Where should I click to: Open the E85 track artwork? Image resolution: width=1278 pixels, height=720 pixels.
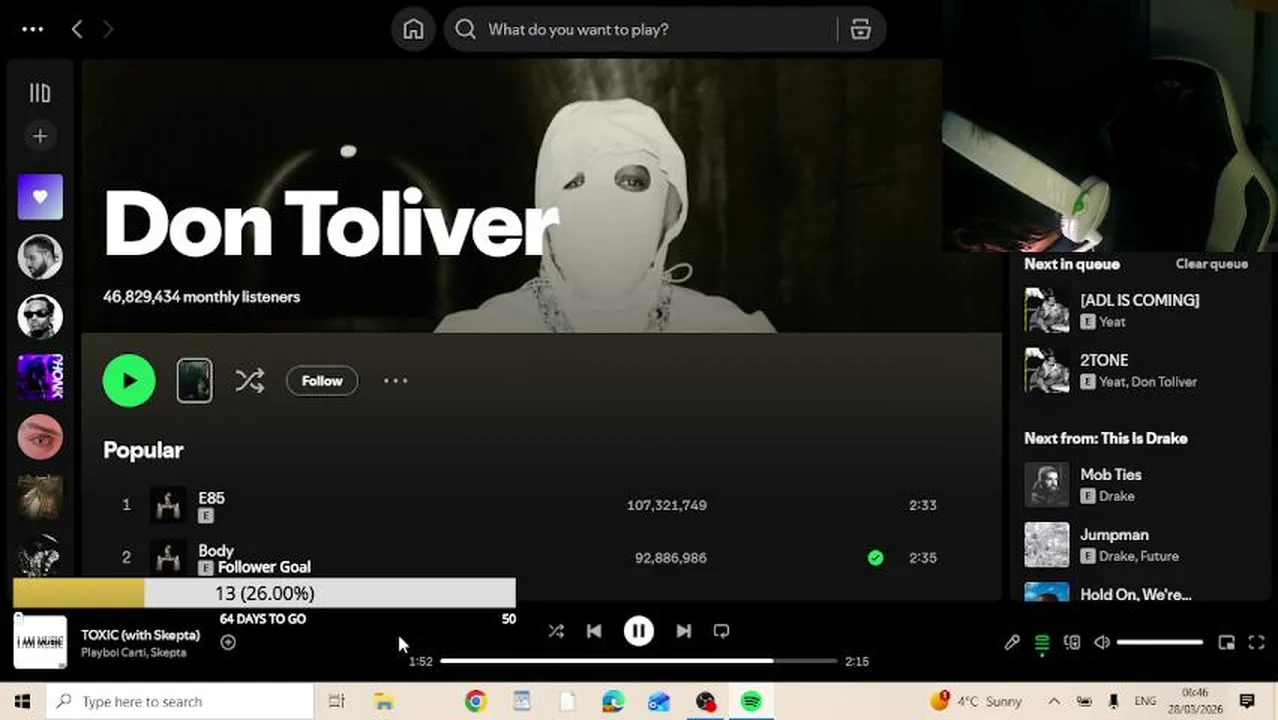pyautogui.click(x=168, y=505)
